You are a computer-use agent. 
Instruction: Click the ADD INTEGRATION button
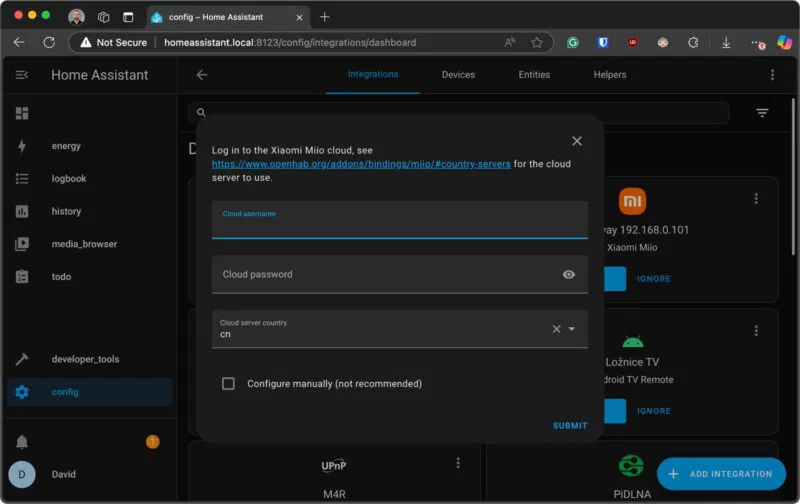click(721, 474)
